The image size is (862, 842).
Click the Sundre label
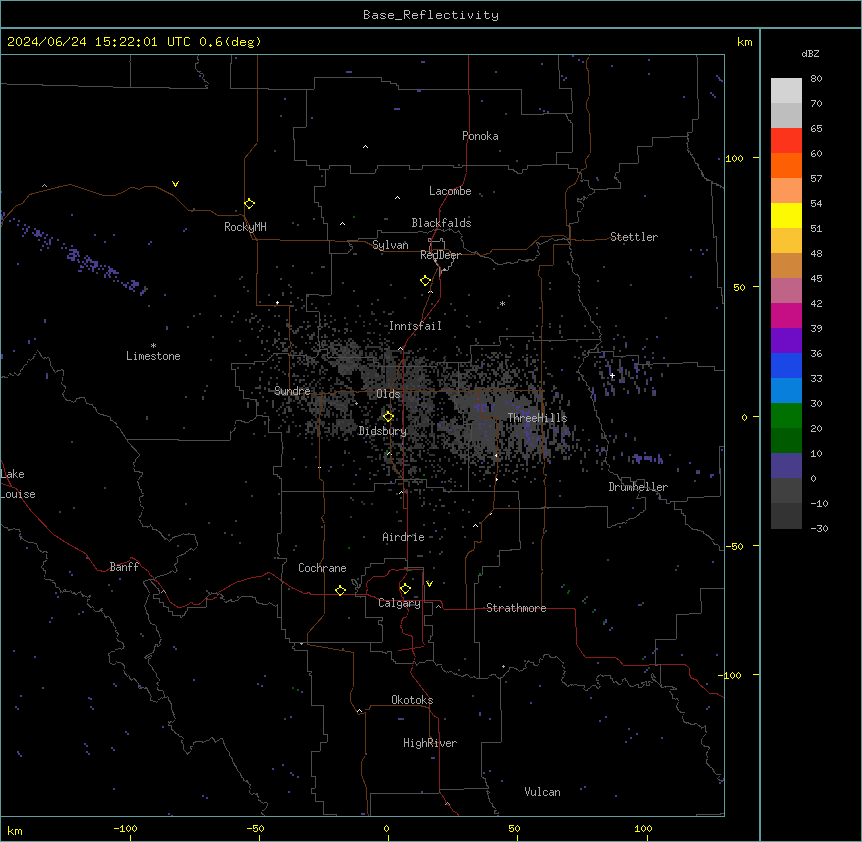pos(292,391)
